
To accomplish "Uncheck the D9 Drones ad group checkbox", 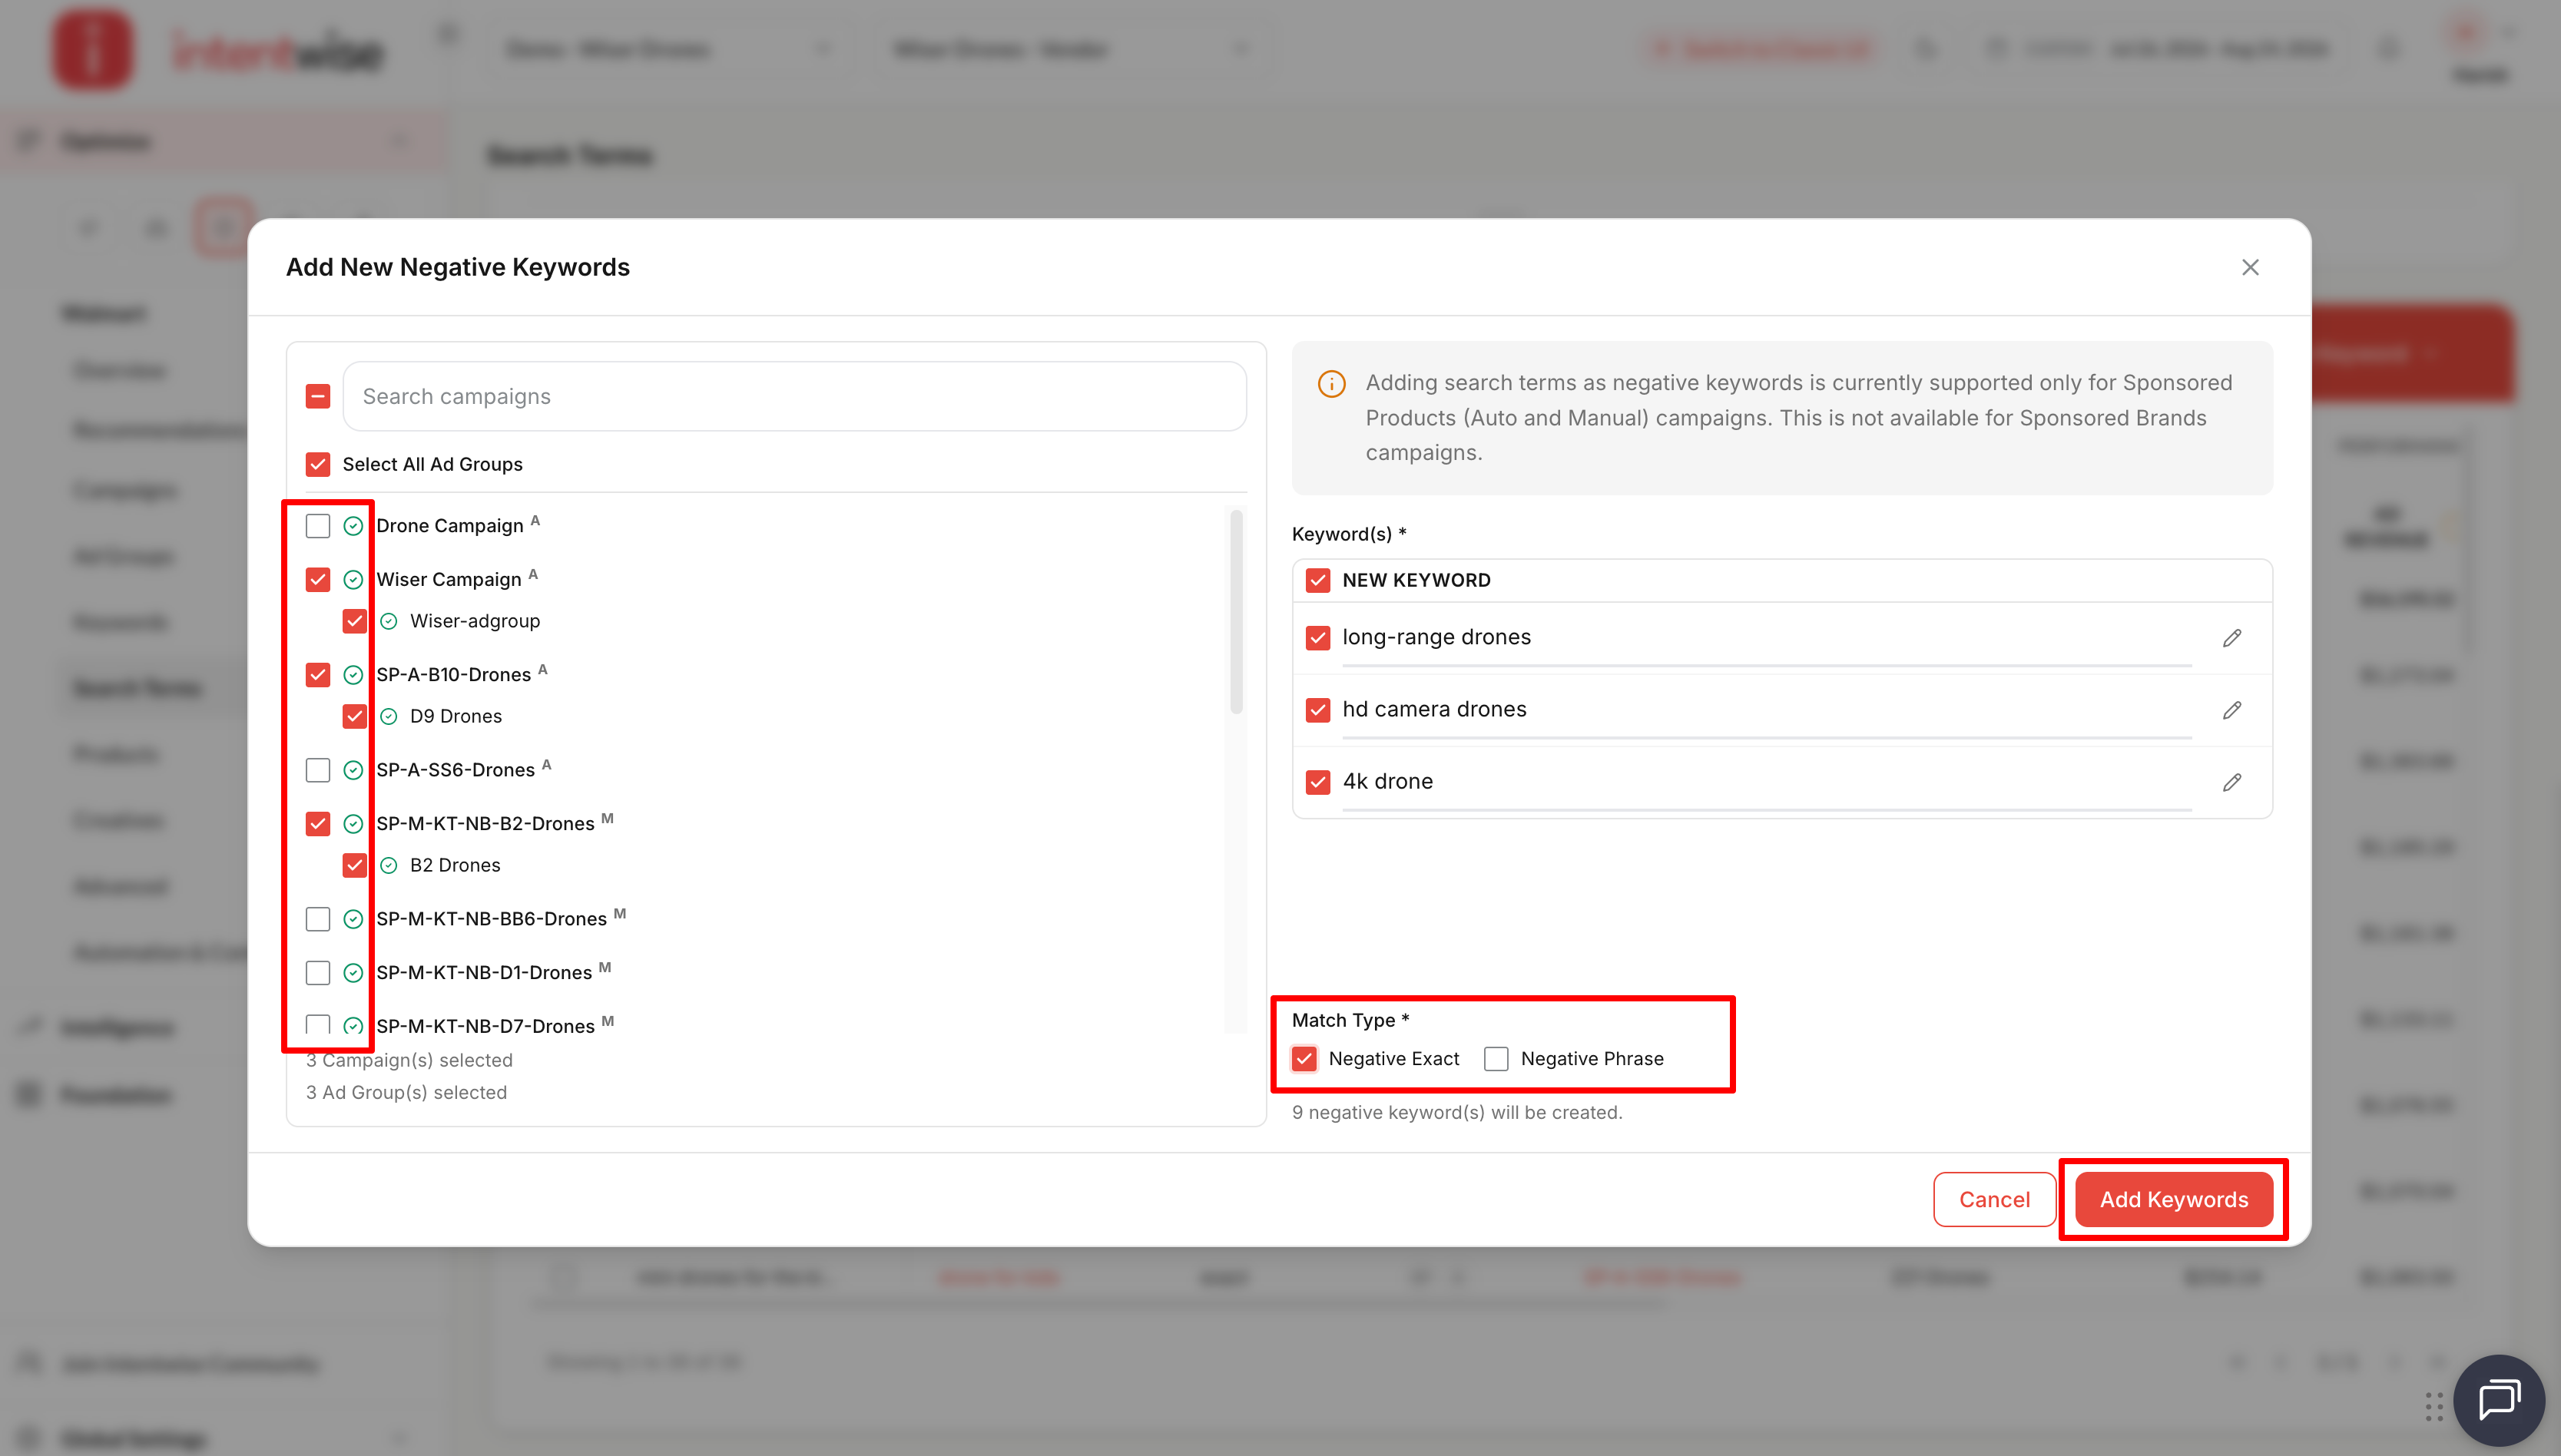I will (x=354, y=717).
